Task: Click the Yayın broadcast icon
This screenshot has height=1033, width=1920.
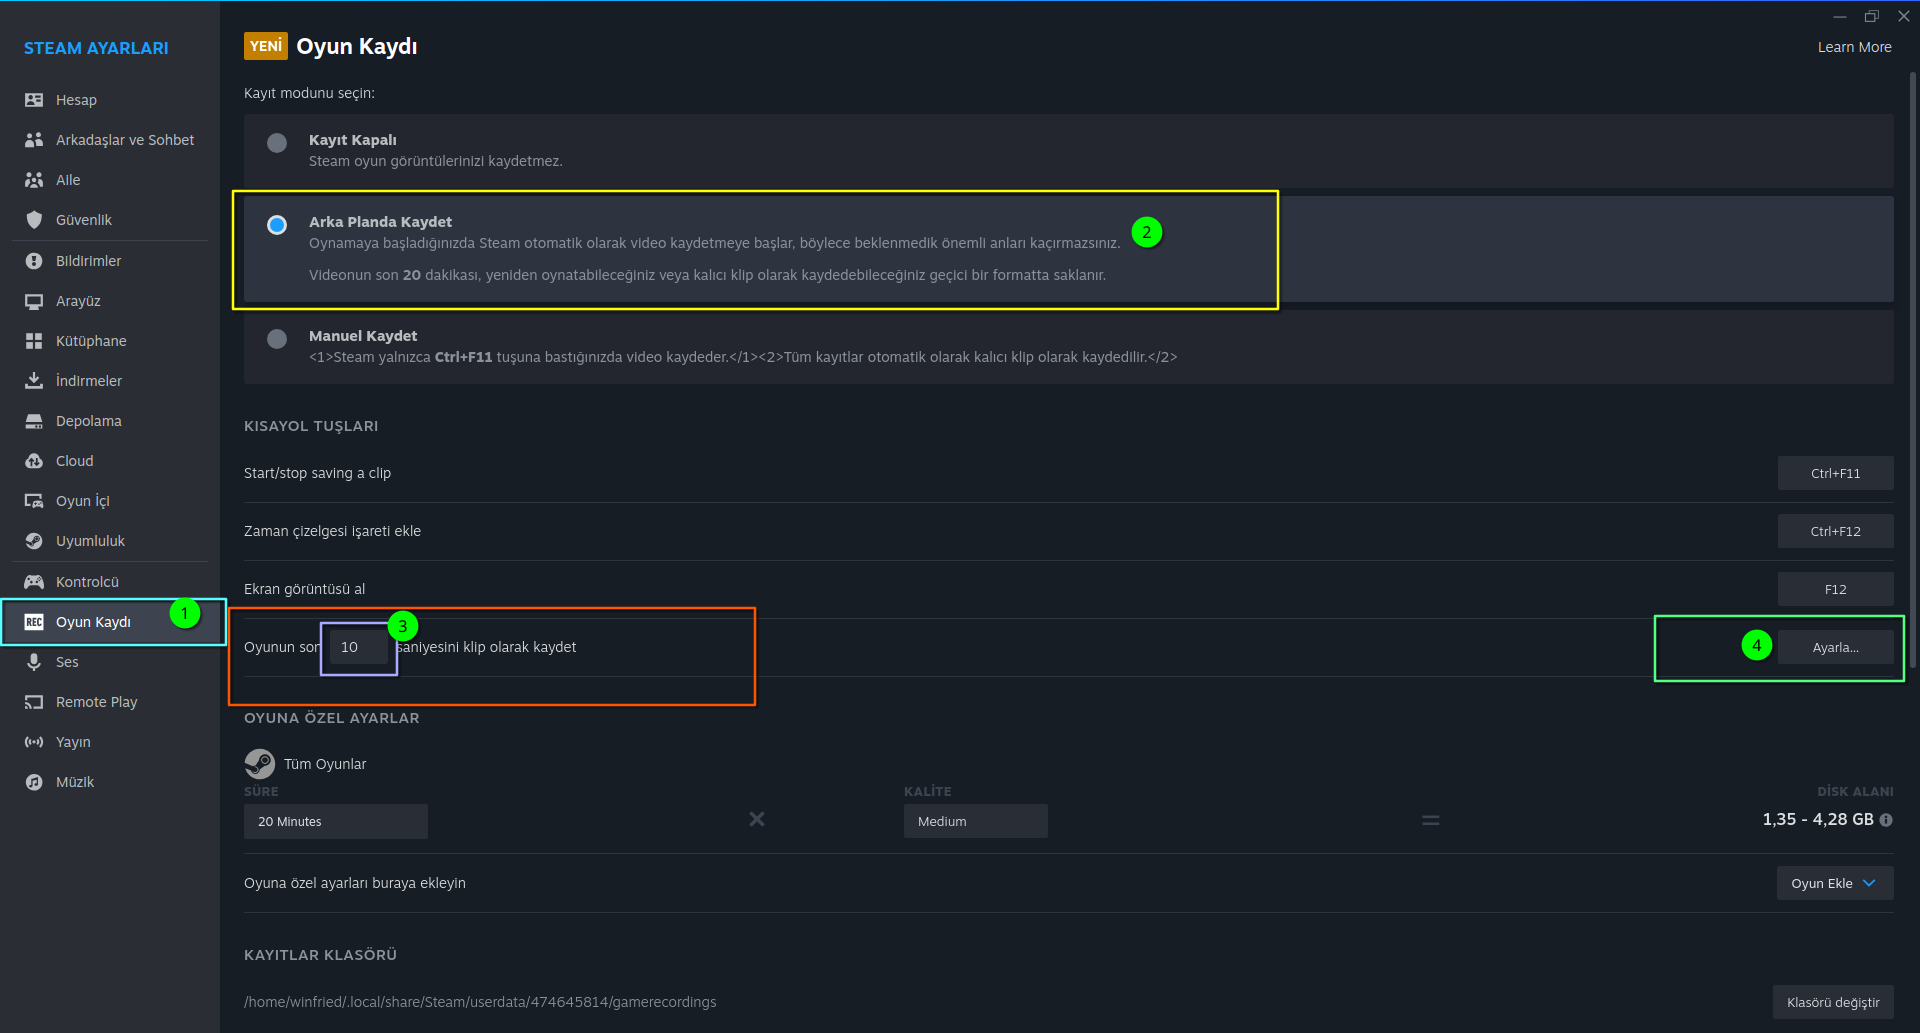Action: pyautogui.click(x=34, y=742)
